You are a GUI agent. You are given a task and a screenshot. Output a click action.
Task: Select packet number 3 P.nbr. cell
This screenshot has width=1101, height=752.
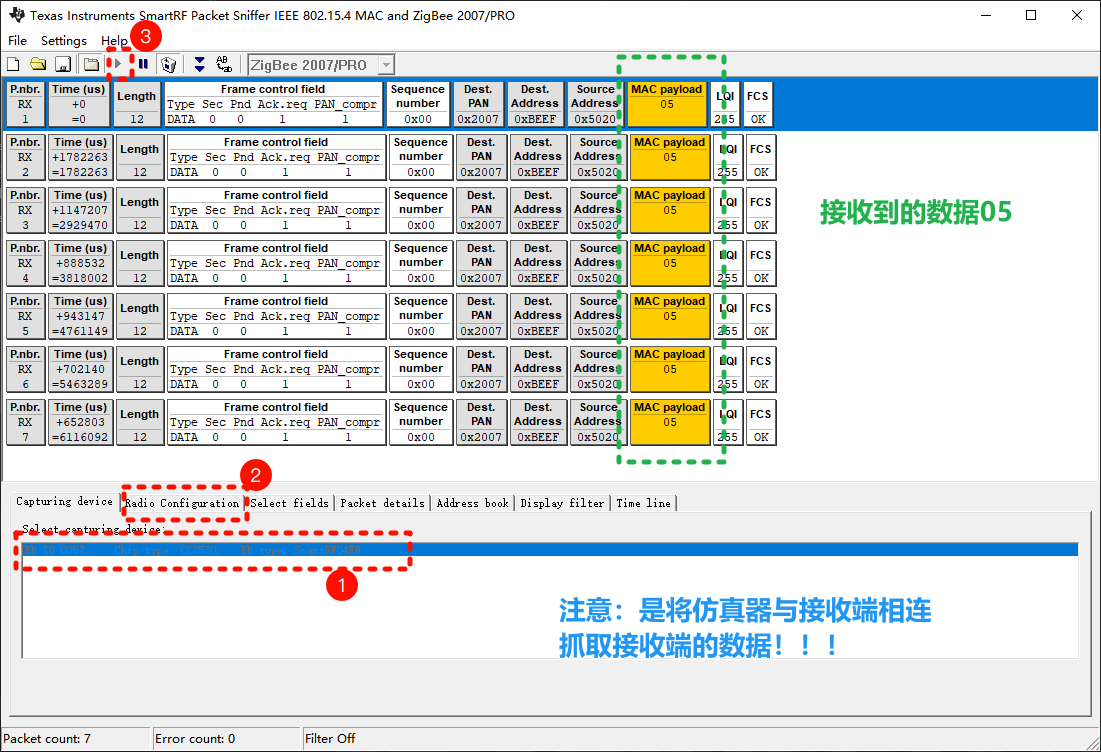[25, 210]
